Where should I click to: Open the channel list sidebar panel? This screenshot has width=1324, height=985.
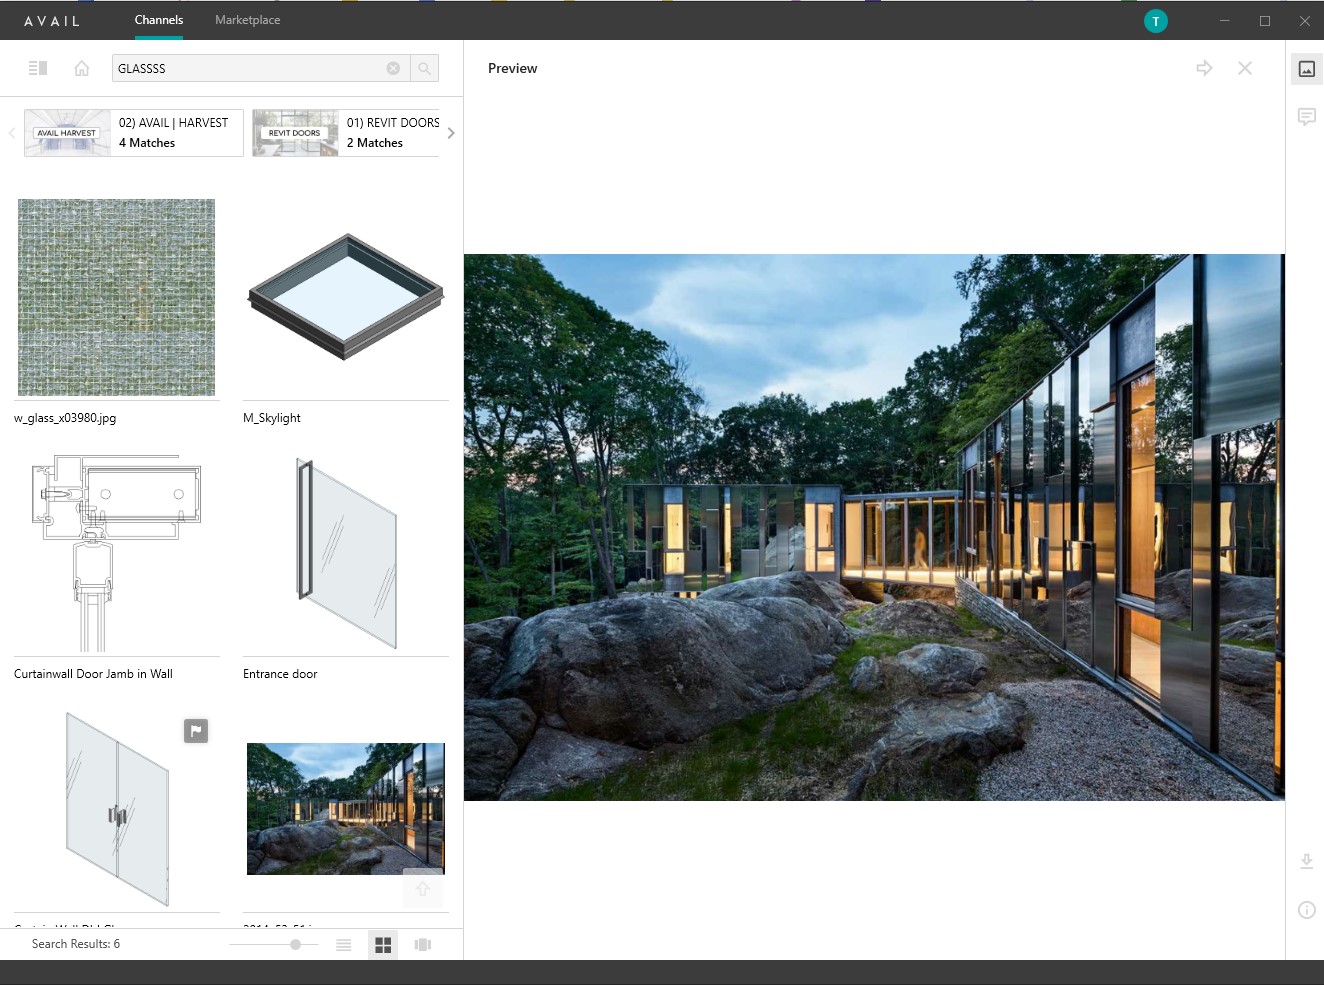[38, 67]
